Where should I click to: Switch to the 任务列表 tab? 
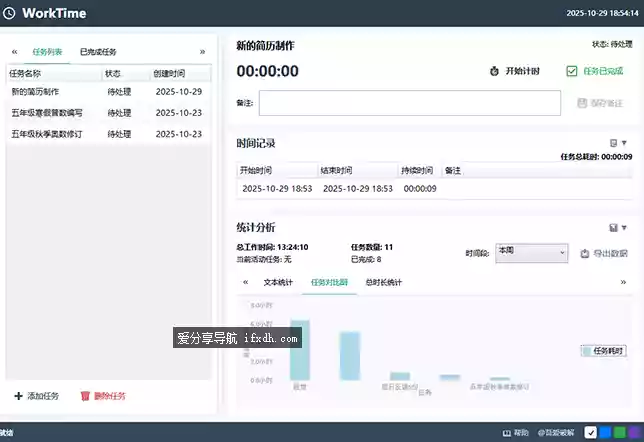[47, 52]
